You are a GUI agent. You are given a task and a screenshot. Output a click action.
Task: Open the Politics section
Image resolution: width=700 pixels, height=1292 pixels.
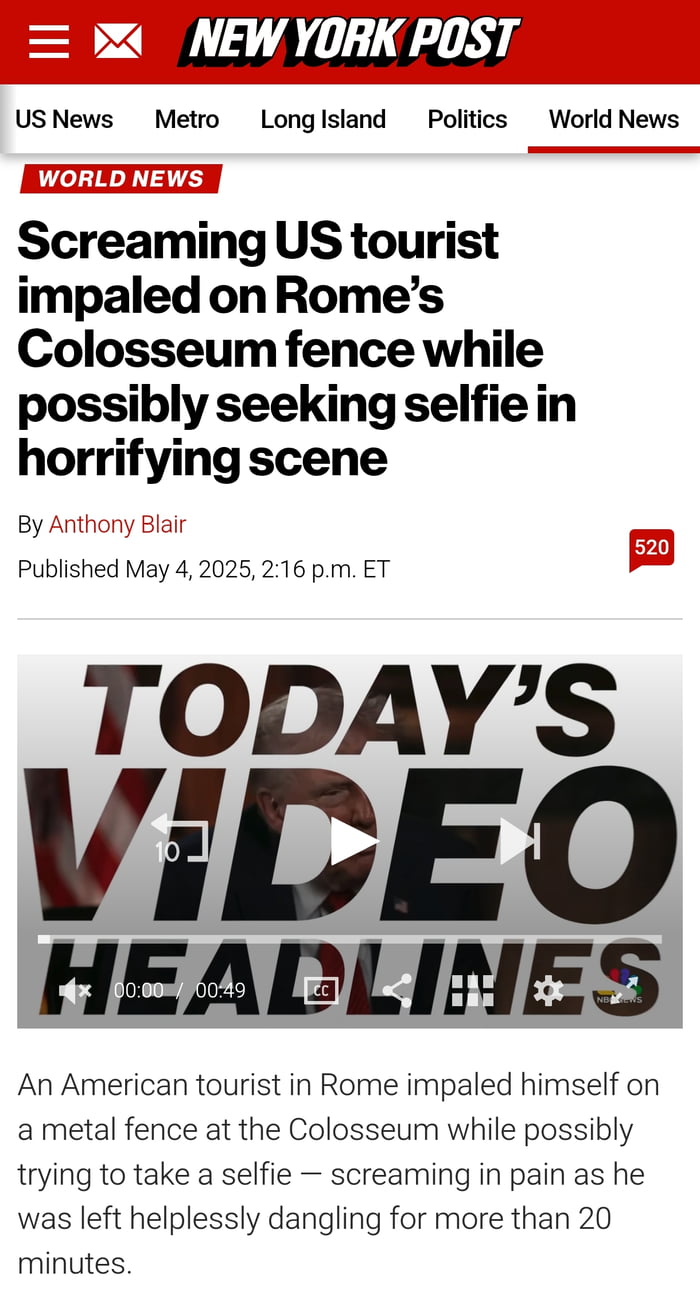pos(467,119)
